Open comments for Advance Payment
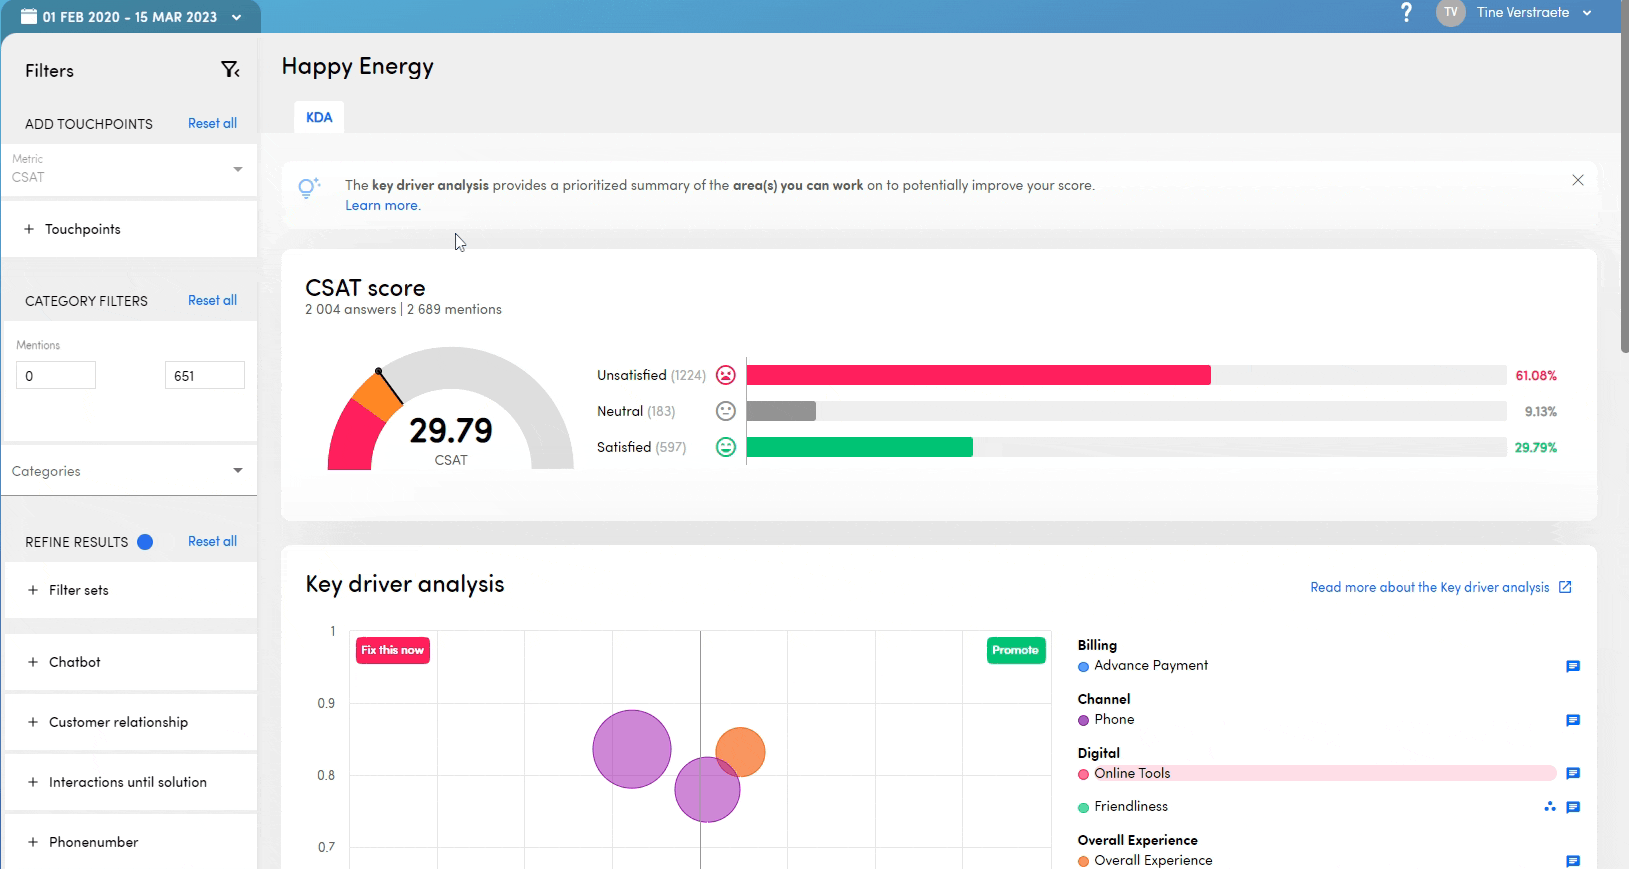The width and height of the screenshot is (1629, 869). [x=1572, y=666]
